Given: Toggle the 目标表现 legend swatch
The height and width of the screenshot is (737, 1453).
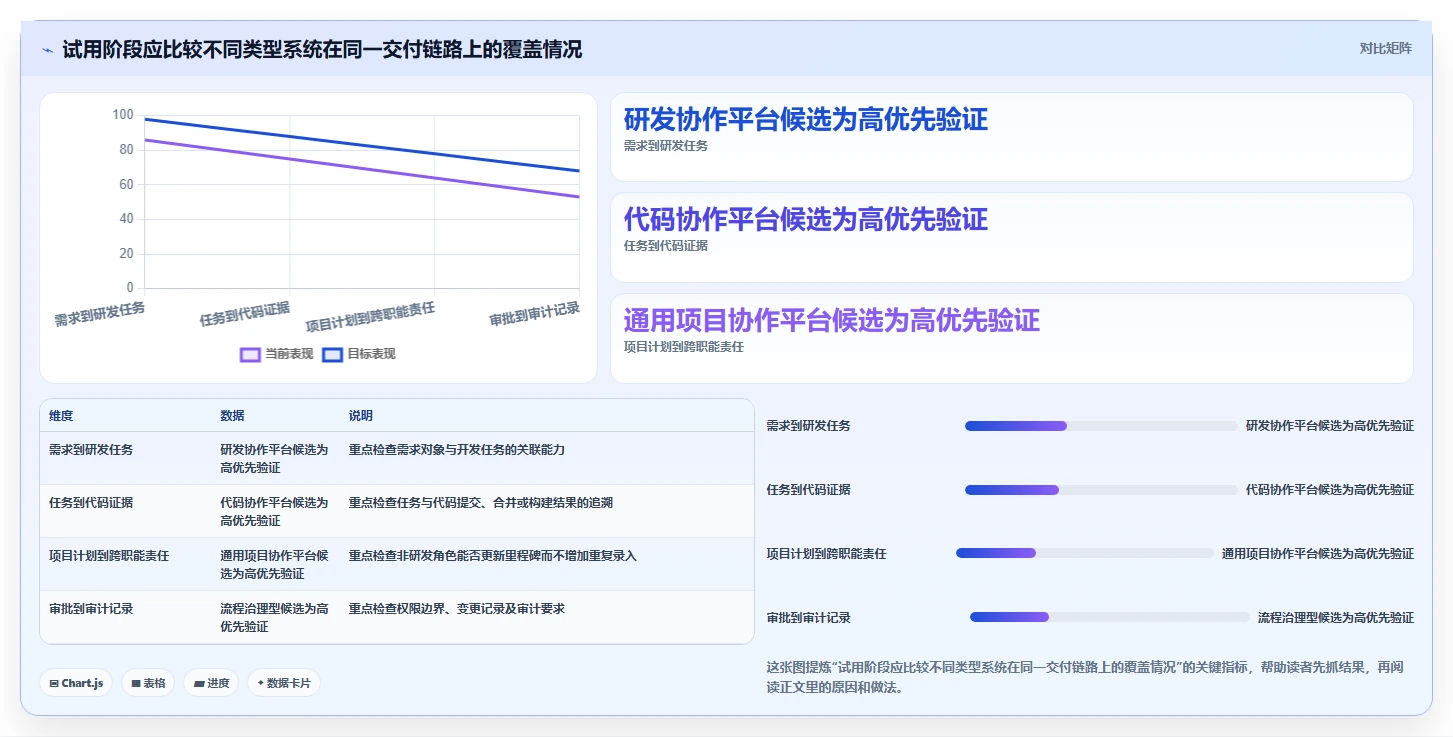Looking at the screenshot, I should 332,354.
